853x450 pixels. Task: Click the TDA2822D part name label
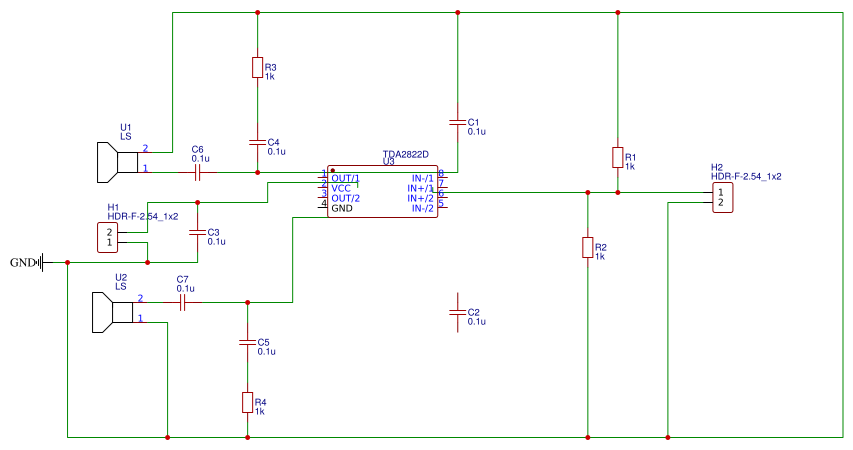click(405, 155)
